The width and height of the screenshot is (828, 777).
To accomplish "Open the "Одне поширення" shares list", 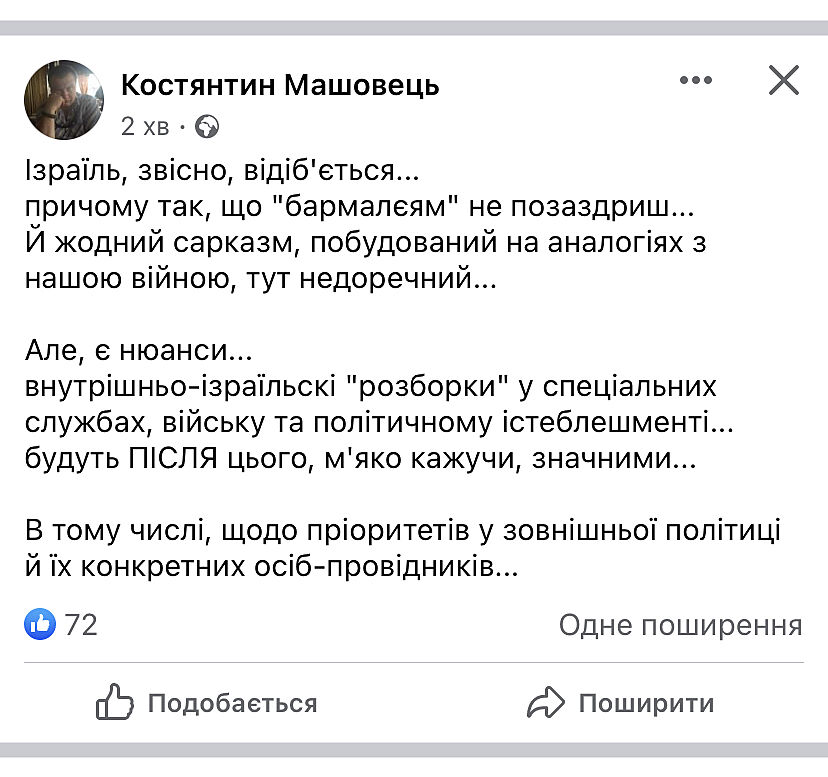I will pyautogui.click(x=680, y=625).
